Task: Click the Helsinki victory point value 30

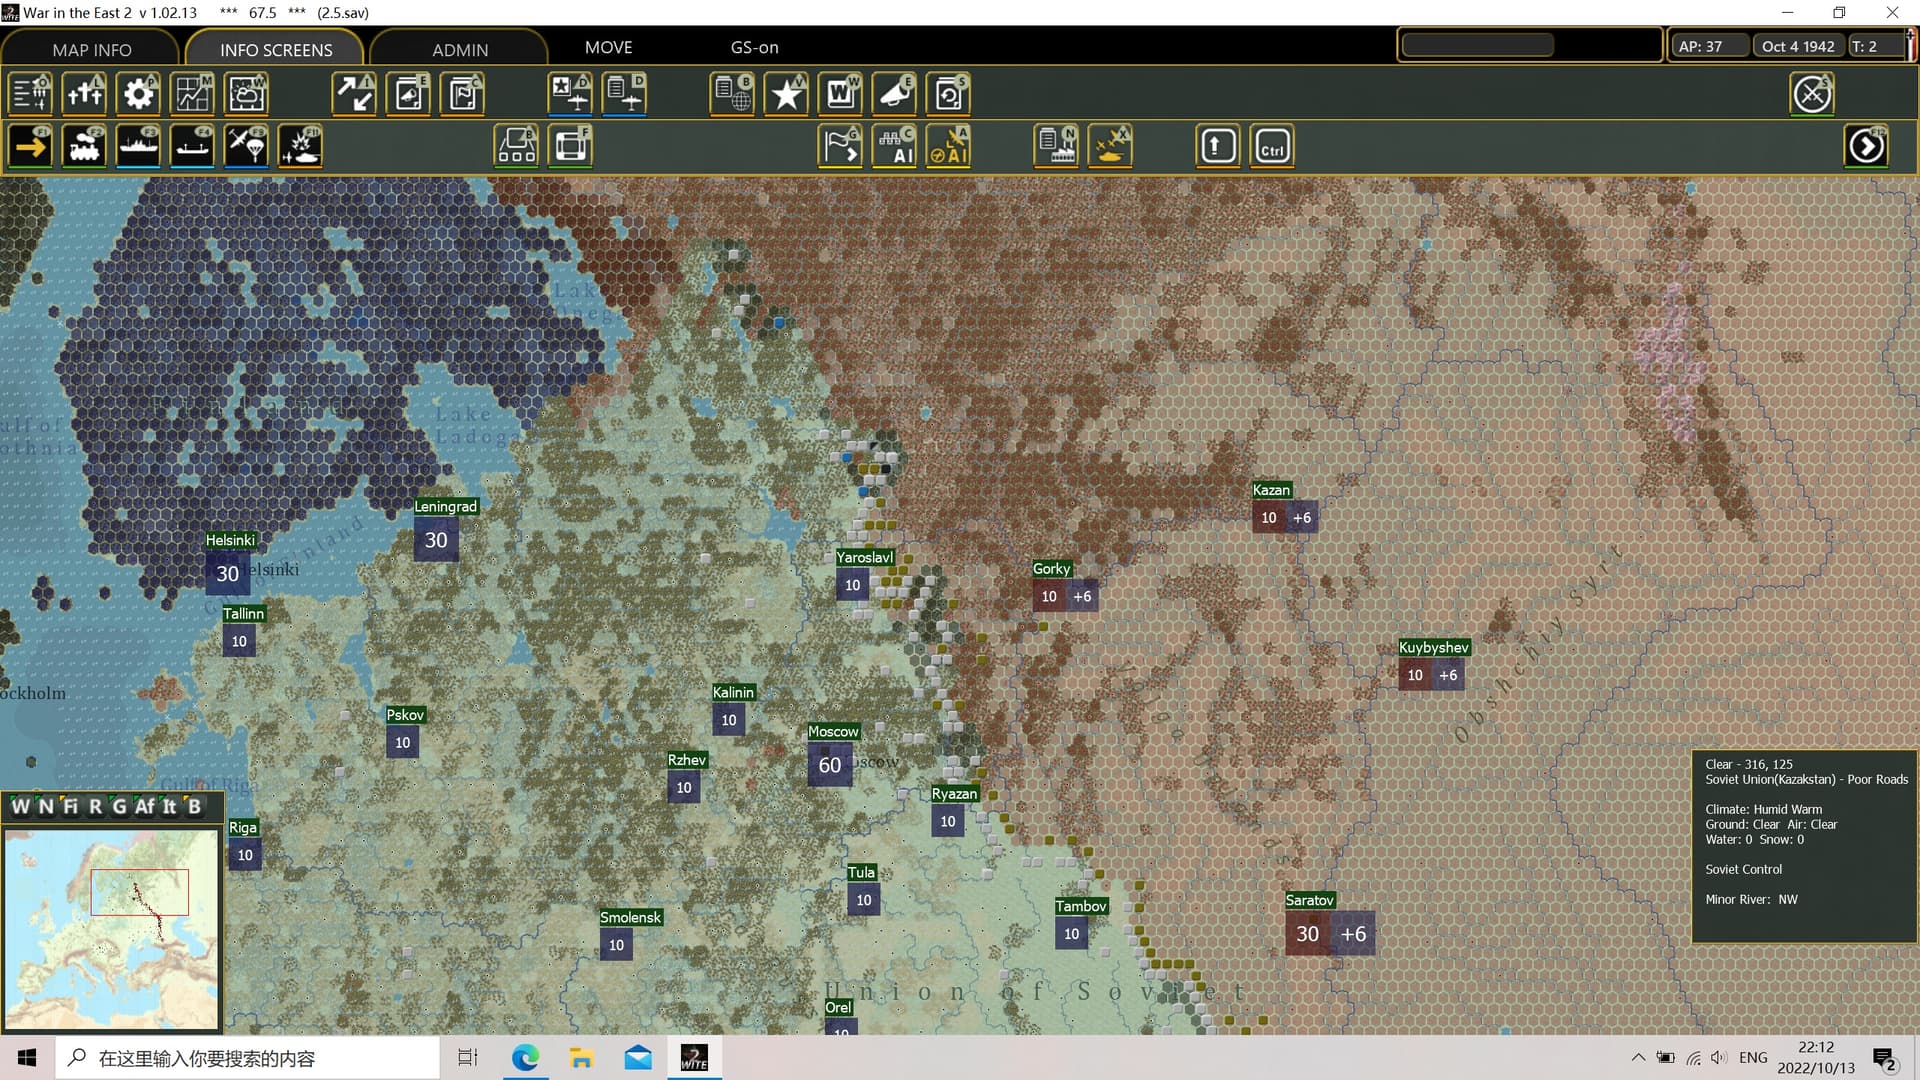Action: coord(228,573)
